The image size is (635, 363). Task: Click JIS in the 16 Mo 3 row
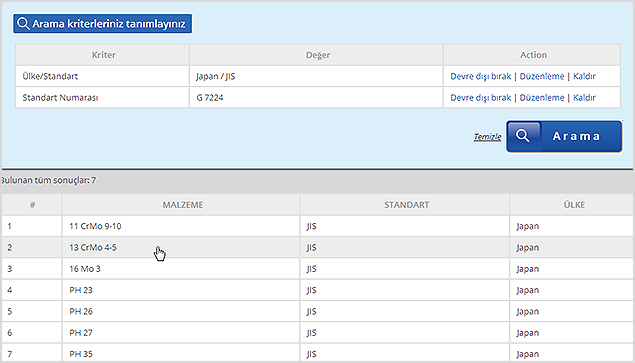311,269
